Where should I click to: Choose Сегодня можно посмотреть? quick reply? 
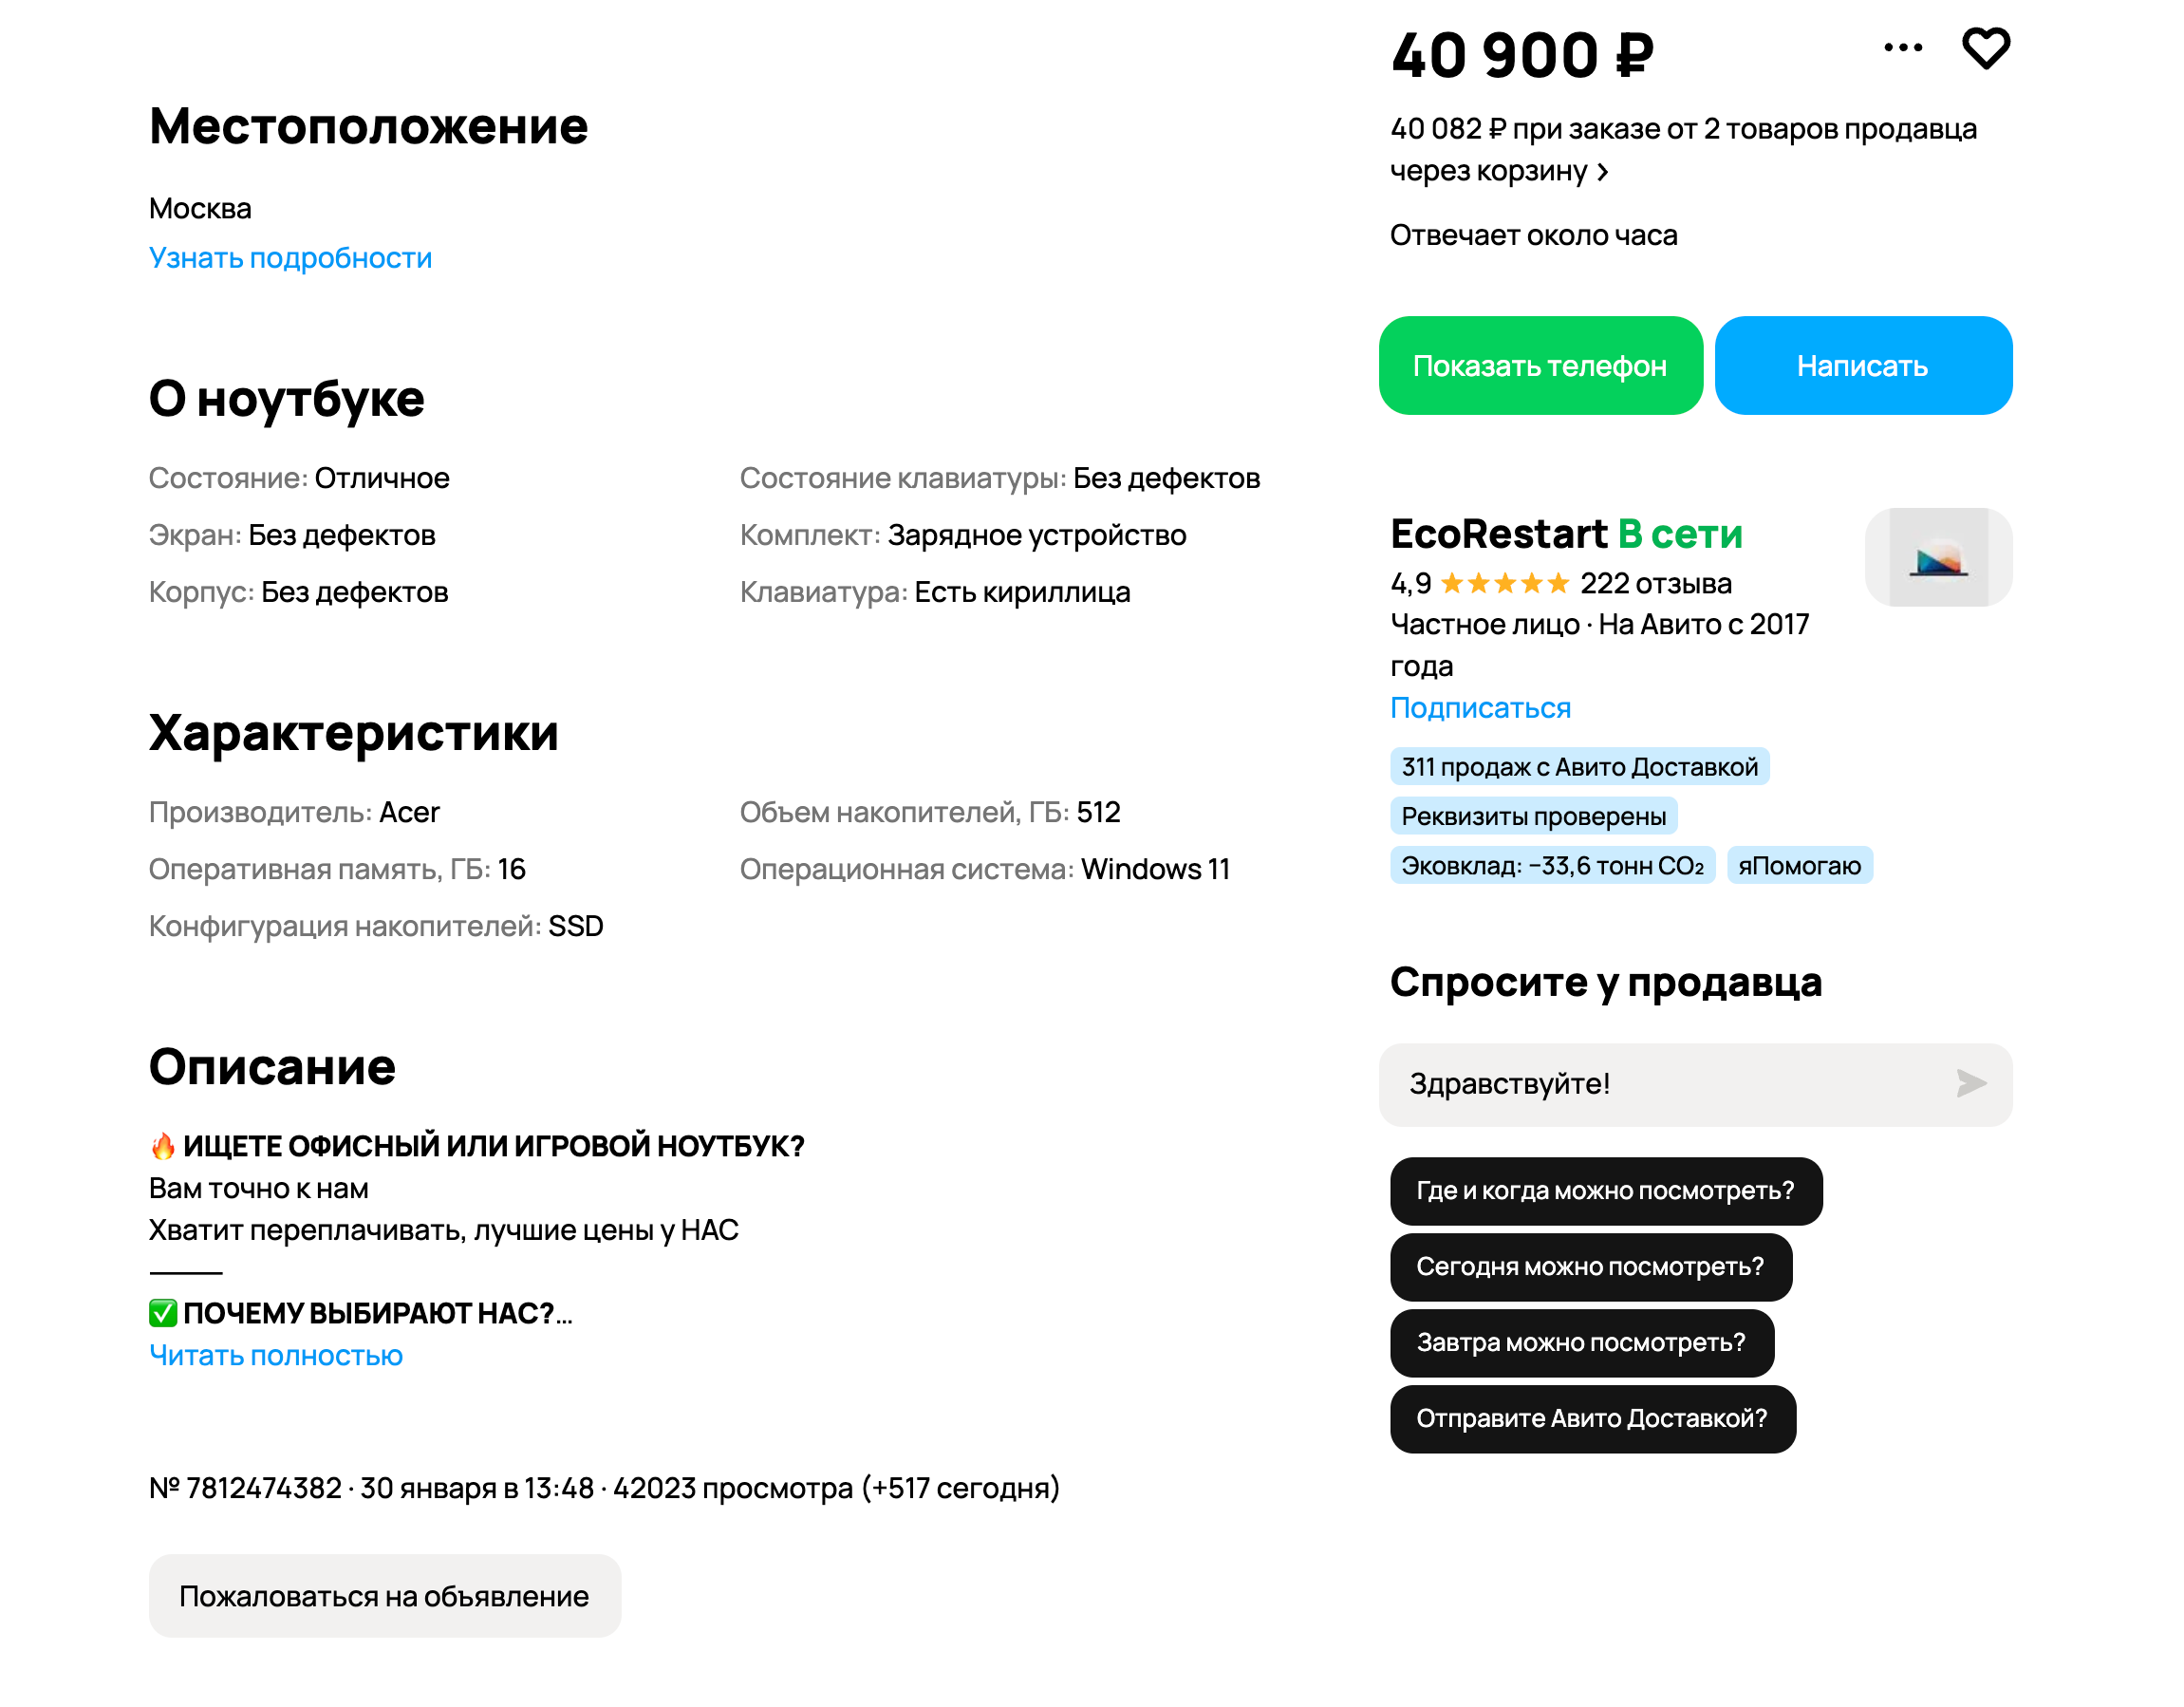(x=1590, y=1267)
